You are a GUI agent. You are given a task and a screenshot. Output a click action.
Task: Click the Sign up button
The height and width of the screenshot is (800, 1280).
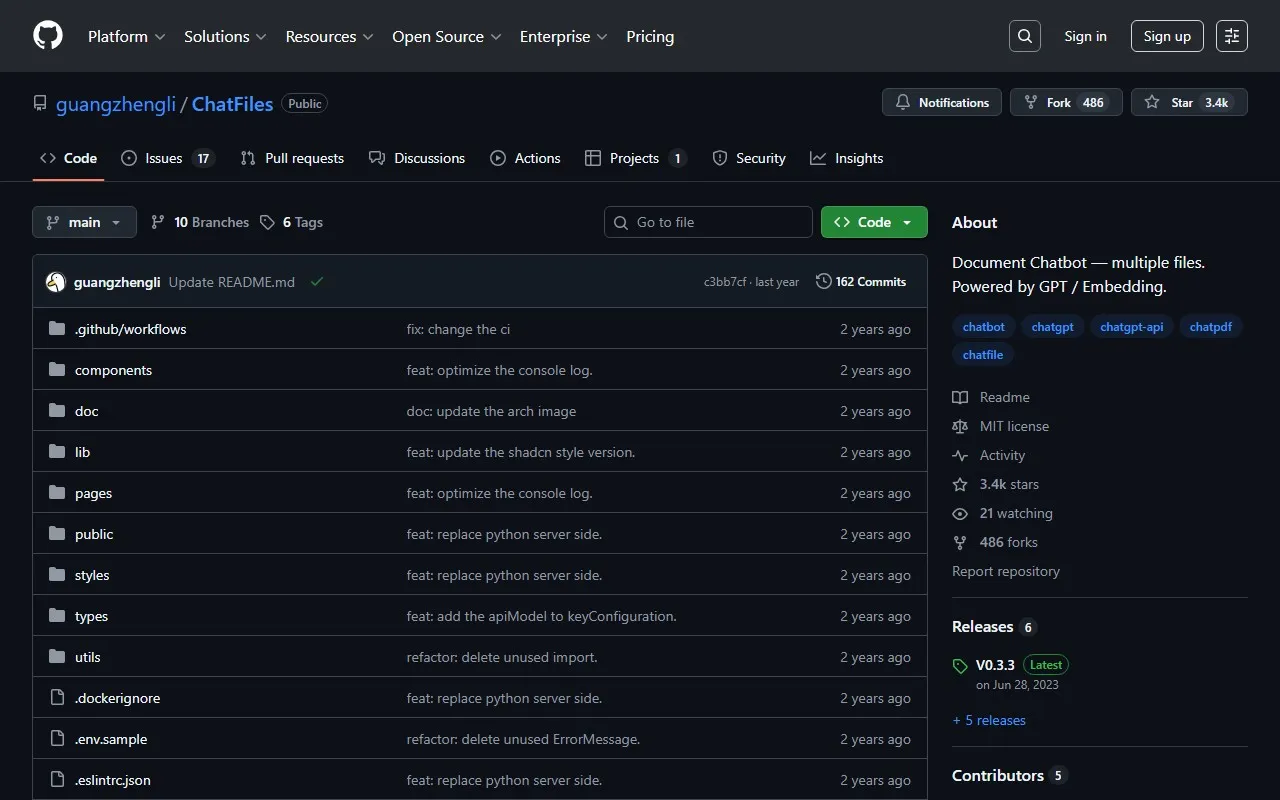[1167, 36]
